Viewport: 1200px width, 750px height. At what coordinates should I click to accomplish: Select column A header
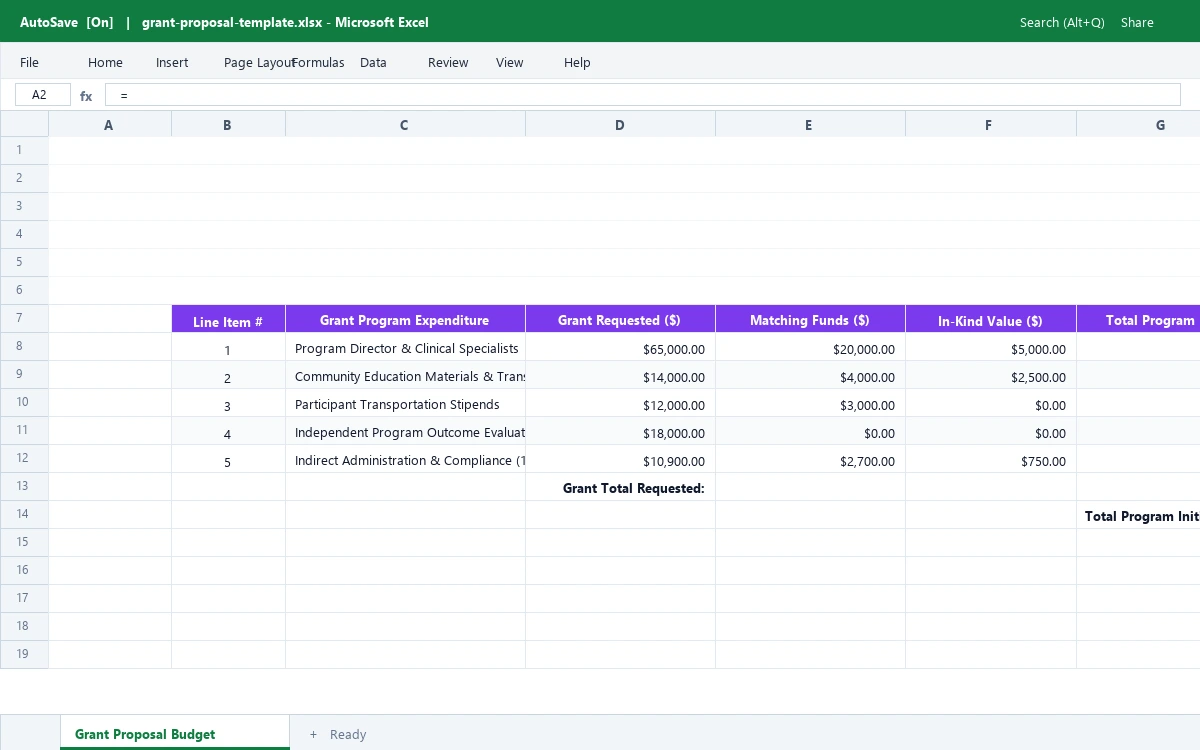point(110,125)
